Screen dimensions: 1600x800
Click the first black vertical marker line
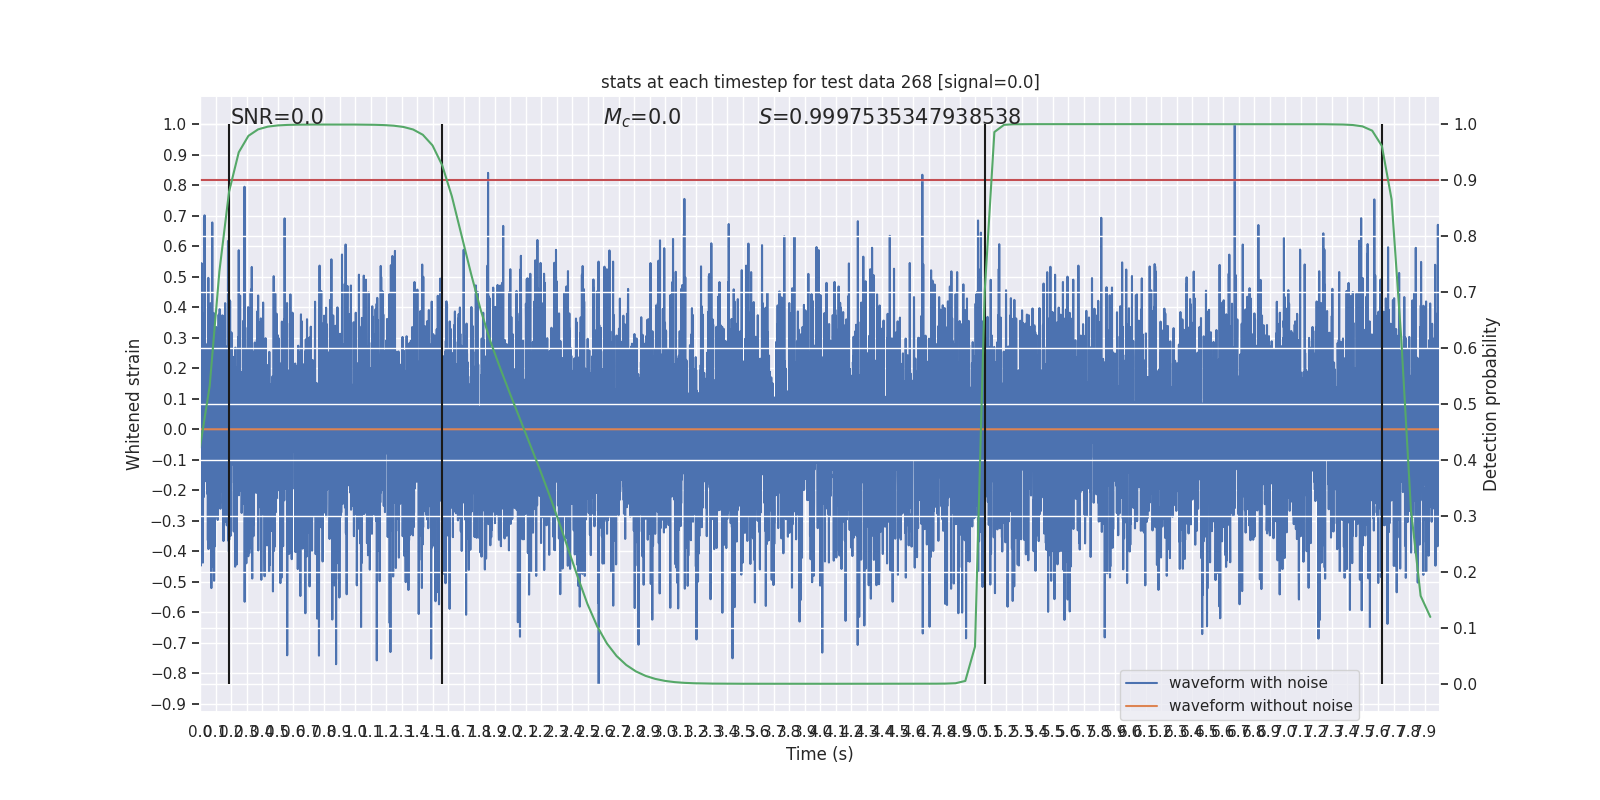coord(229,404)
